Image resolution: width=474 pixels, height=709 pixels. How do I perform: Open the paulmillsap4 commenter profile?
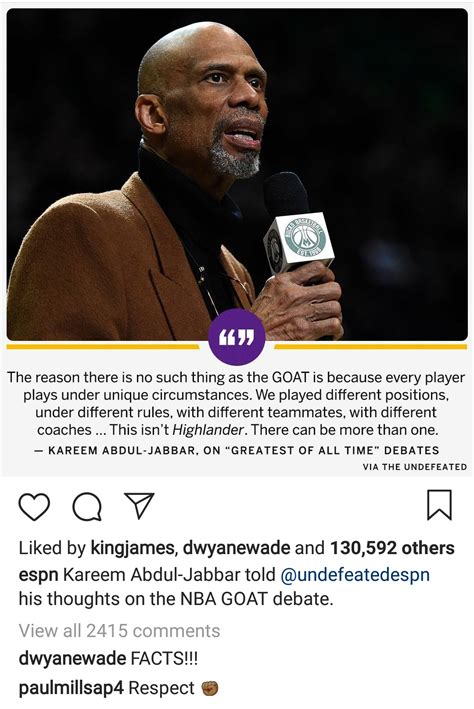coord(71,688)
